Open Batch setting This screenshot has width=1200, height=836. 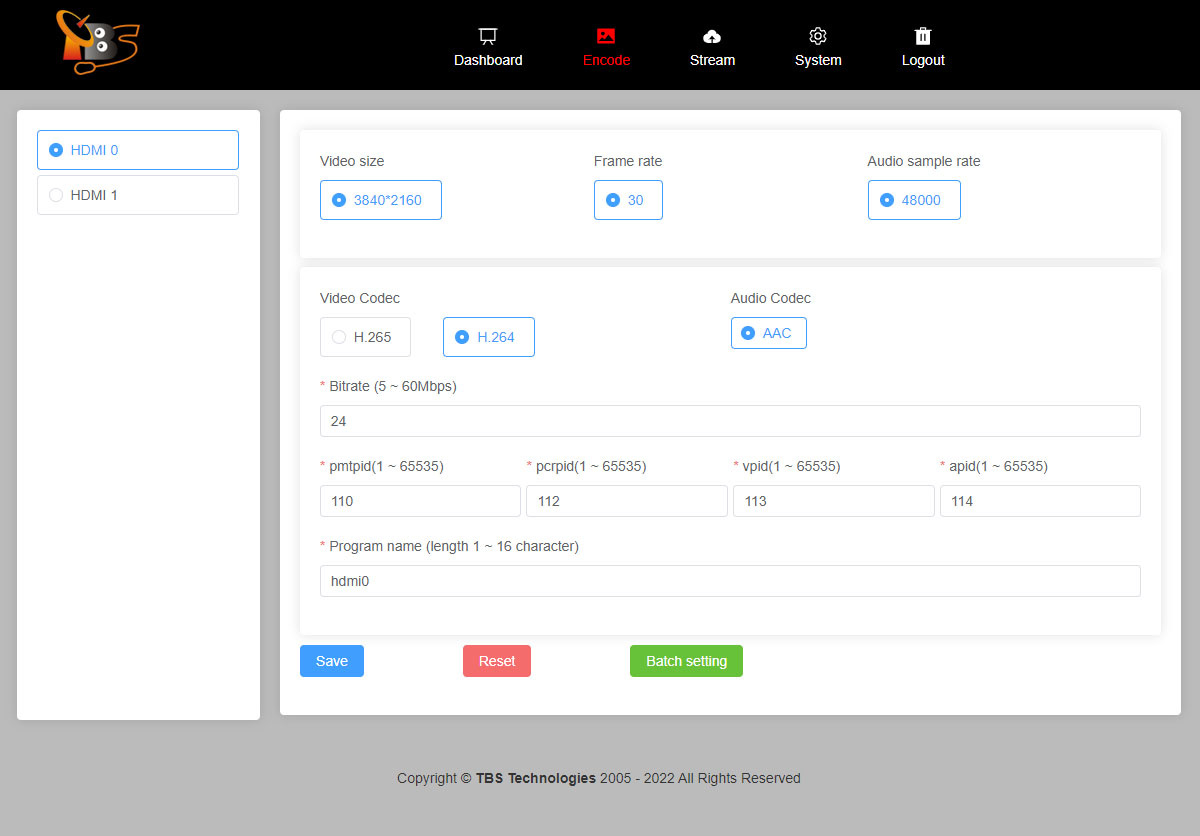[x=686, y=661]
